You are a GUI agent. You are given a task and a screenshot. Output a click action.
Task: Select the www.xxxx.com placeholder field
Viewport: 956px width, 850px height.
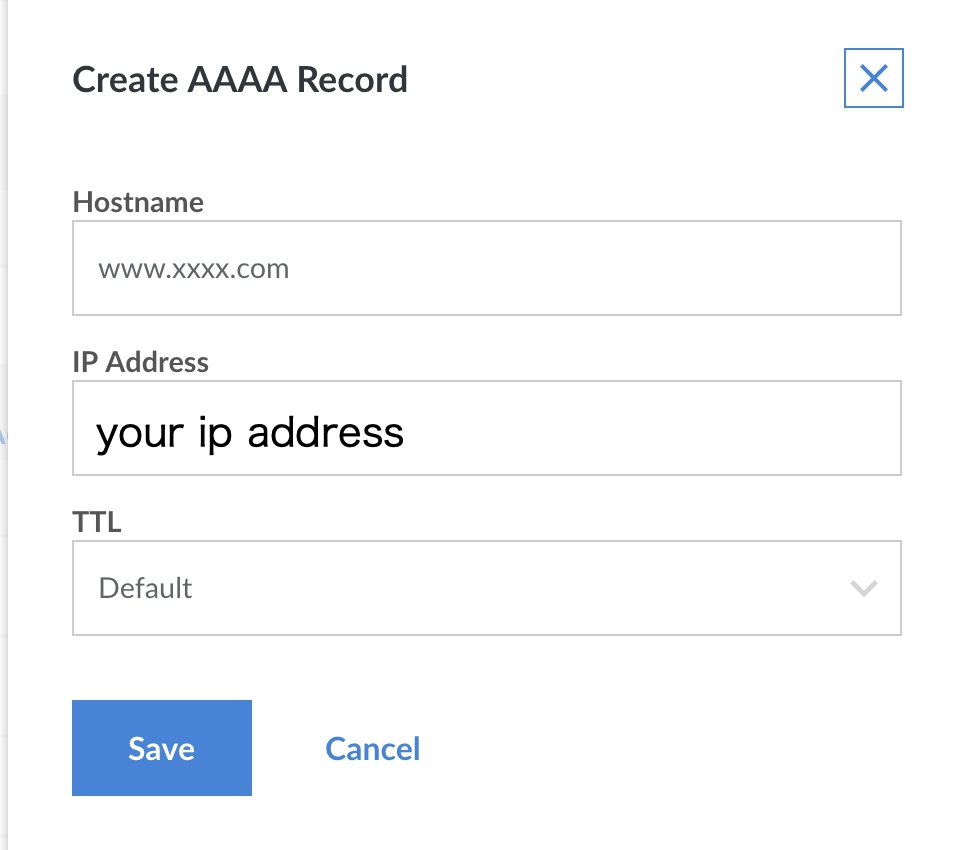(487, 268)
